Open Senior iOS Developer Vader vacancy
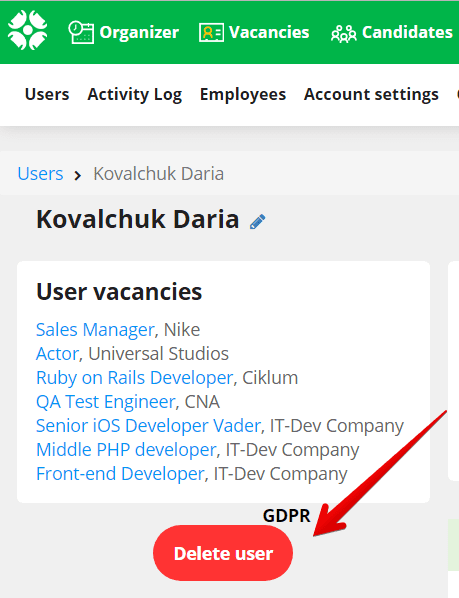459x598 pixels. (x=148, y=426)
